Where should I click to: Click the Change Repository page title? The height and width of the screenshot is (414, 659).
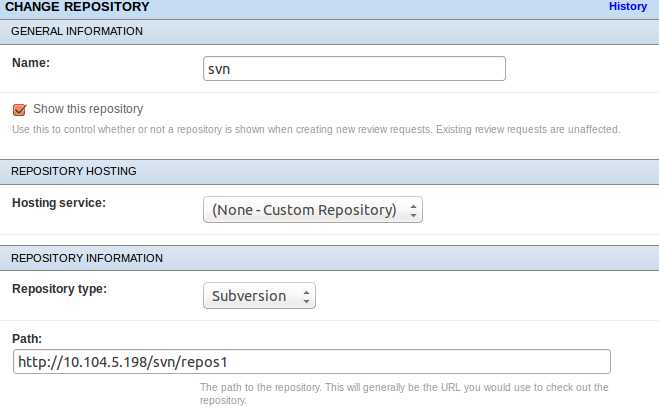76,7
